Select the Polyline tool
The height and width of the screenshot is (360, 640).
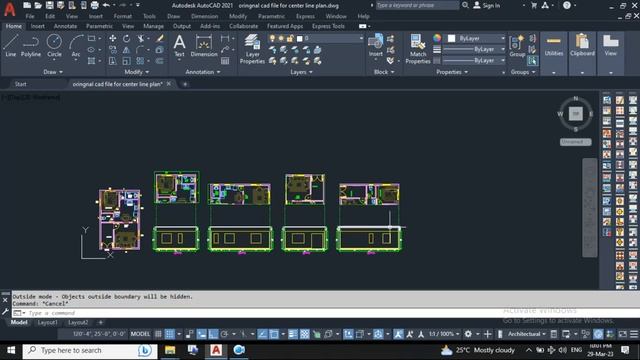(31, 45)
